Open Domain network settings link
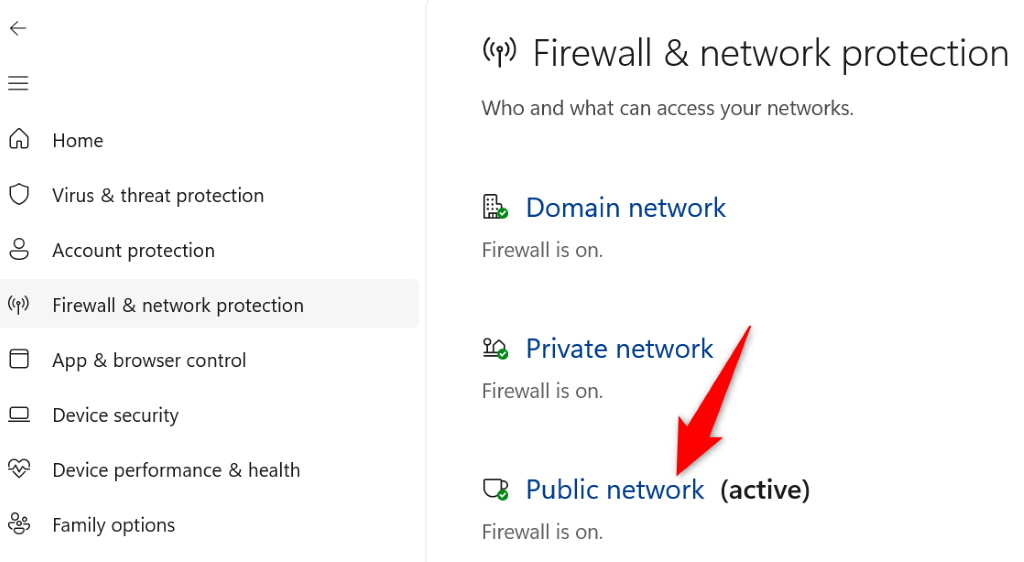This screenshot has width=1024, height=562. pos(625,208)
